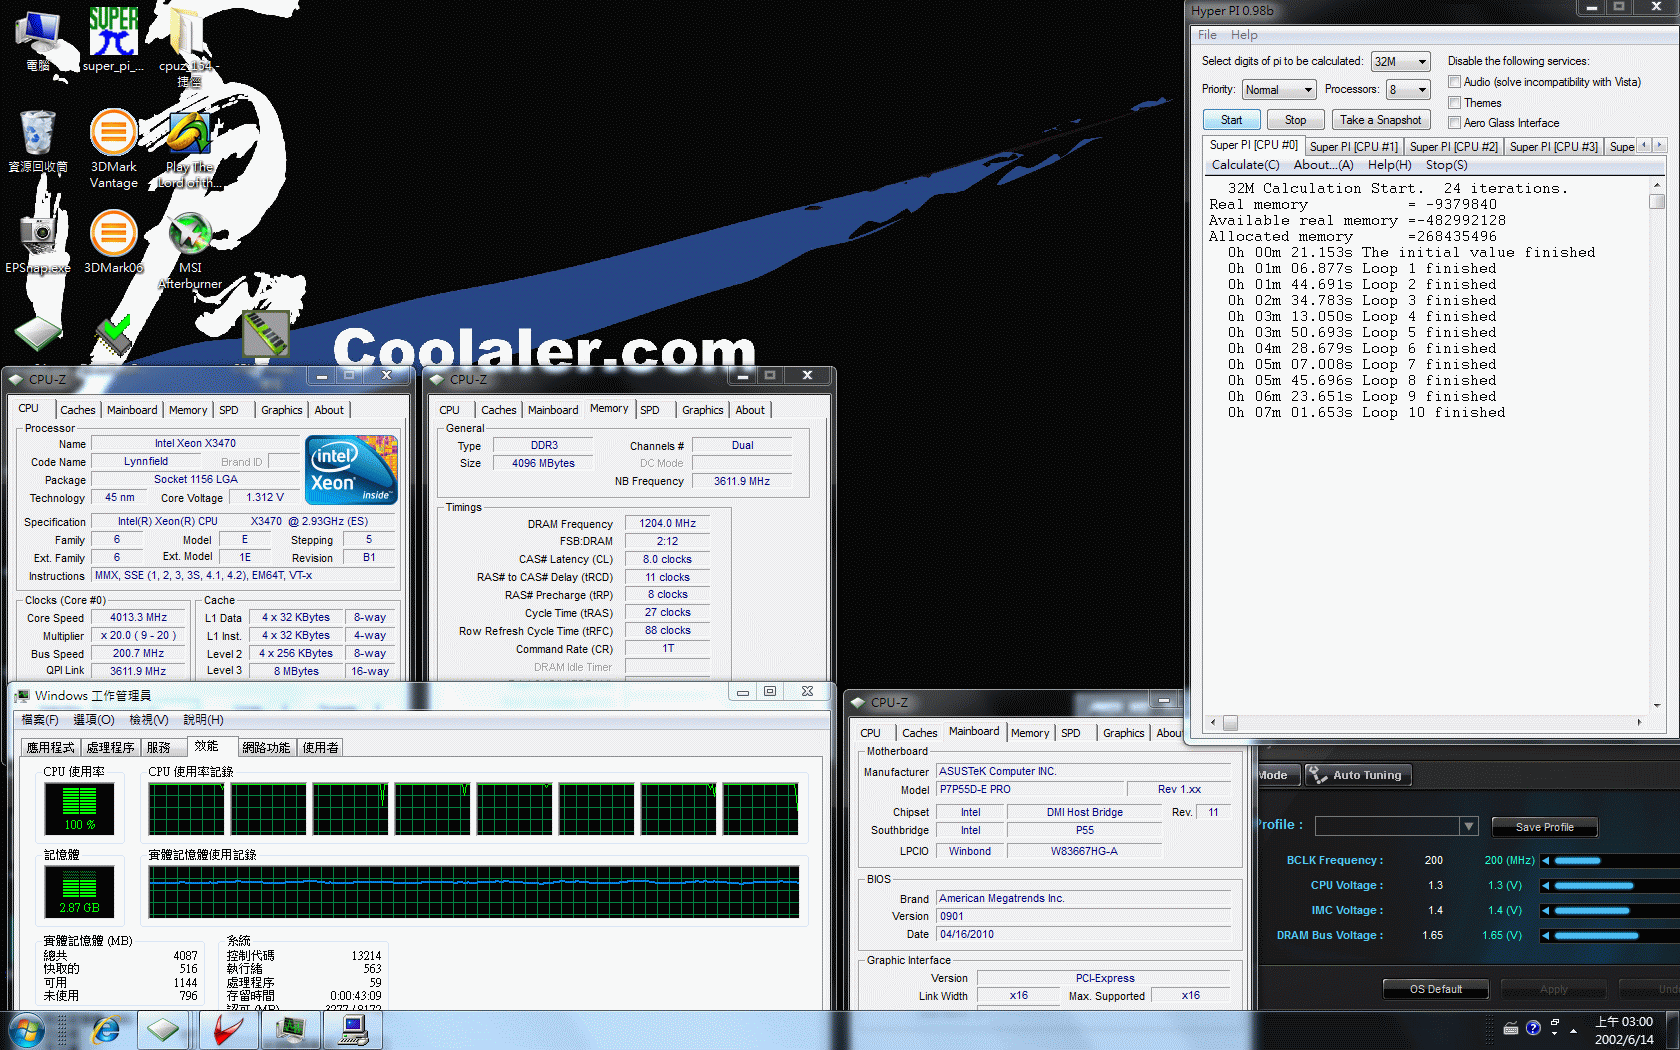Screen dimensions: 1680x1050
Task: Switch to the red-icon tuning app on taskbar
Action: [x=228, y=1030]
